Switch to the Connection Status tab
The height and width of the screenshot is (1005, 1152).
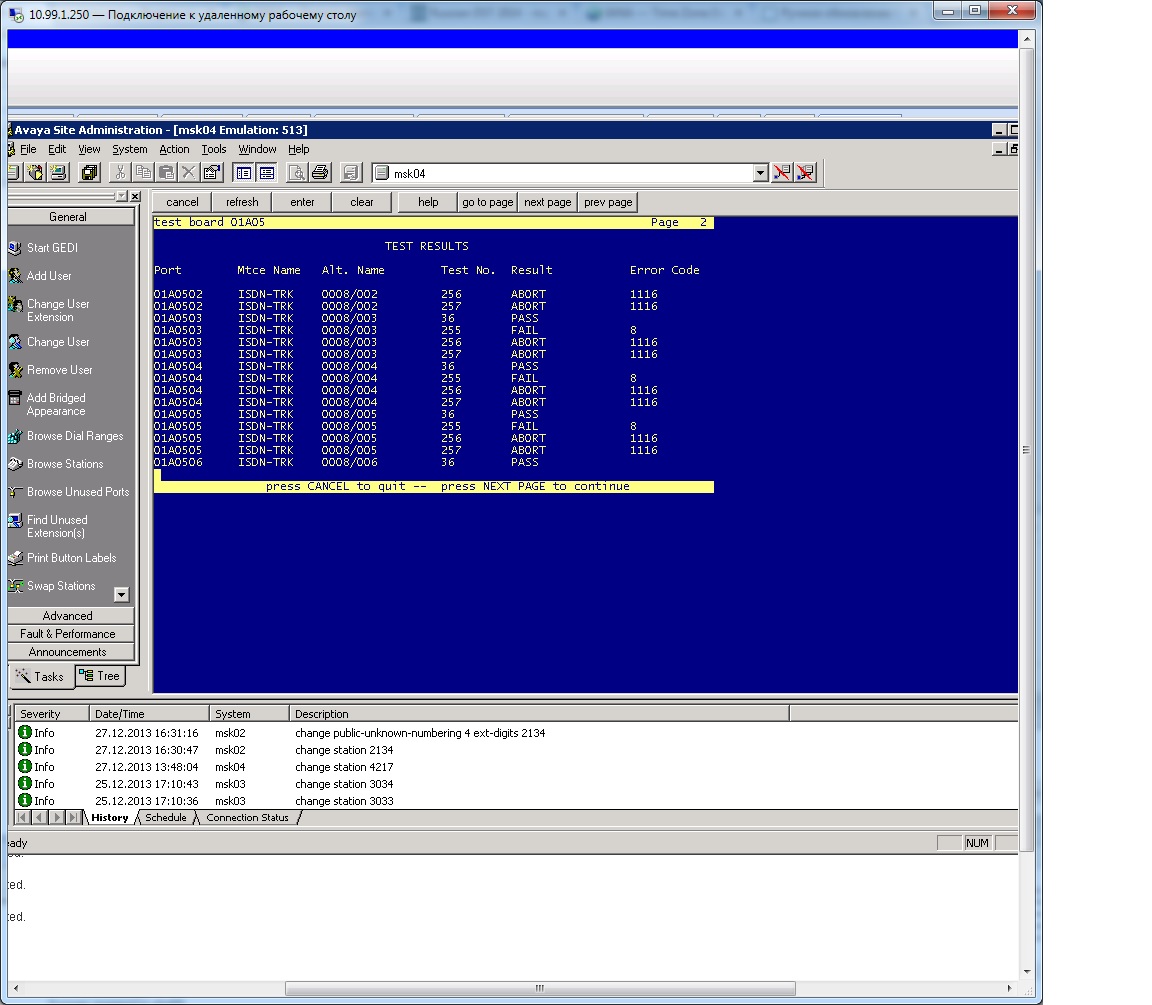(x=248, y=818)
